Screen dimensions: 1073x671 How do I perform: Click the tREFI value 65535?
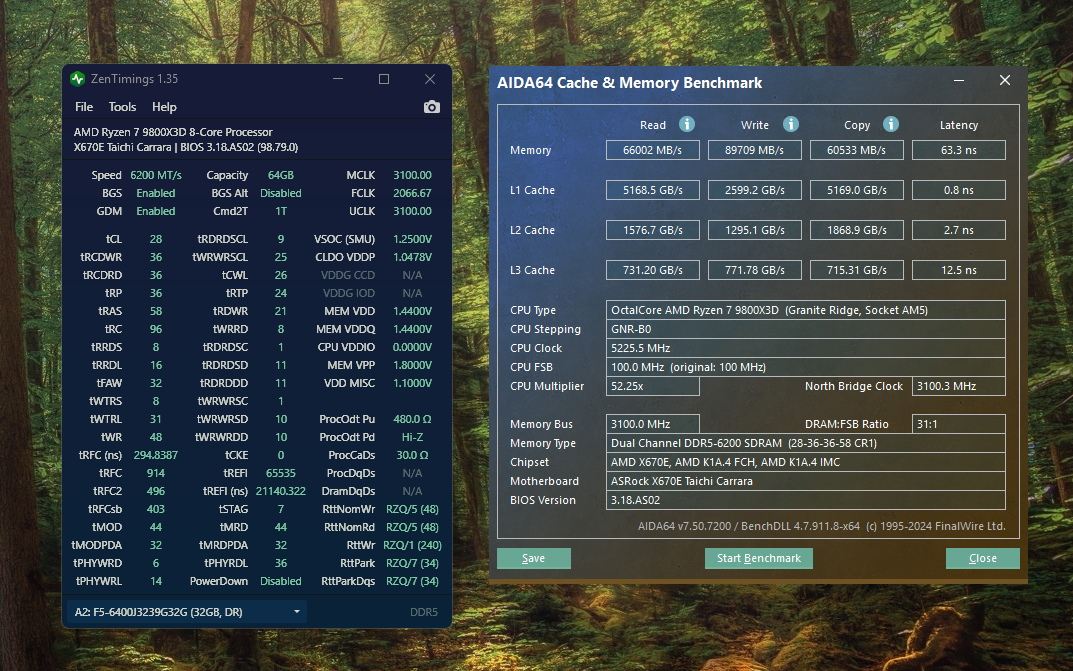(281, 473)
